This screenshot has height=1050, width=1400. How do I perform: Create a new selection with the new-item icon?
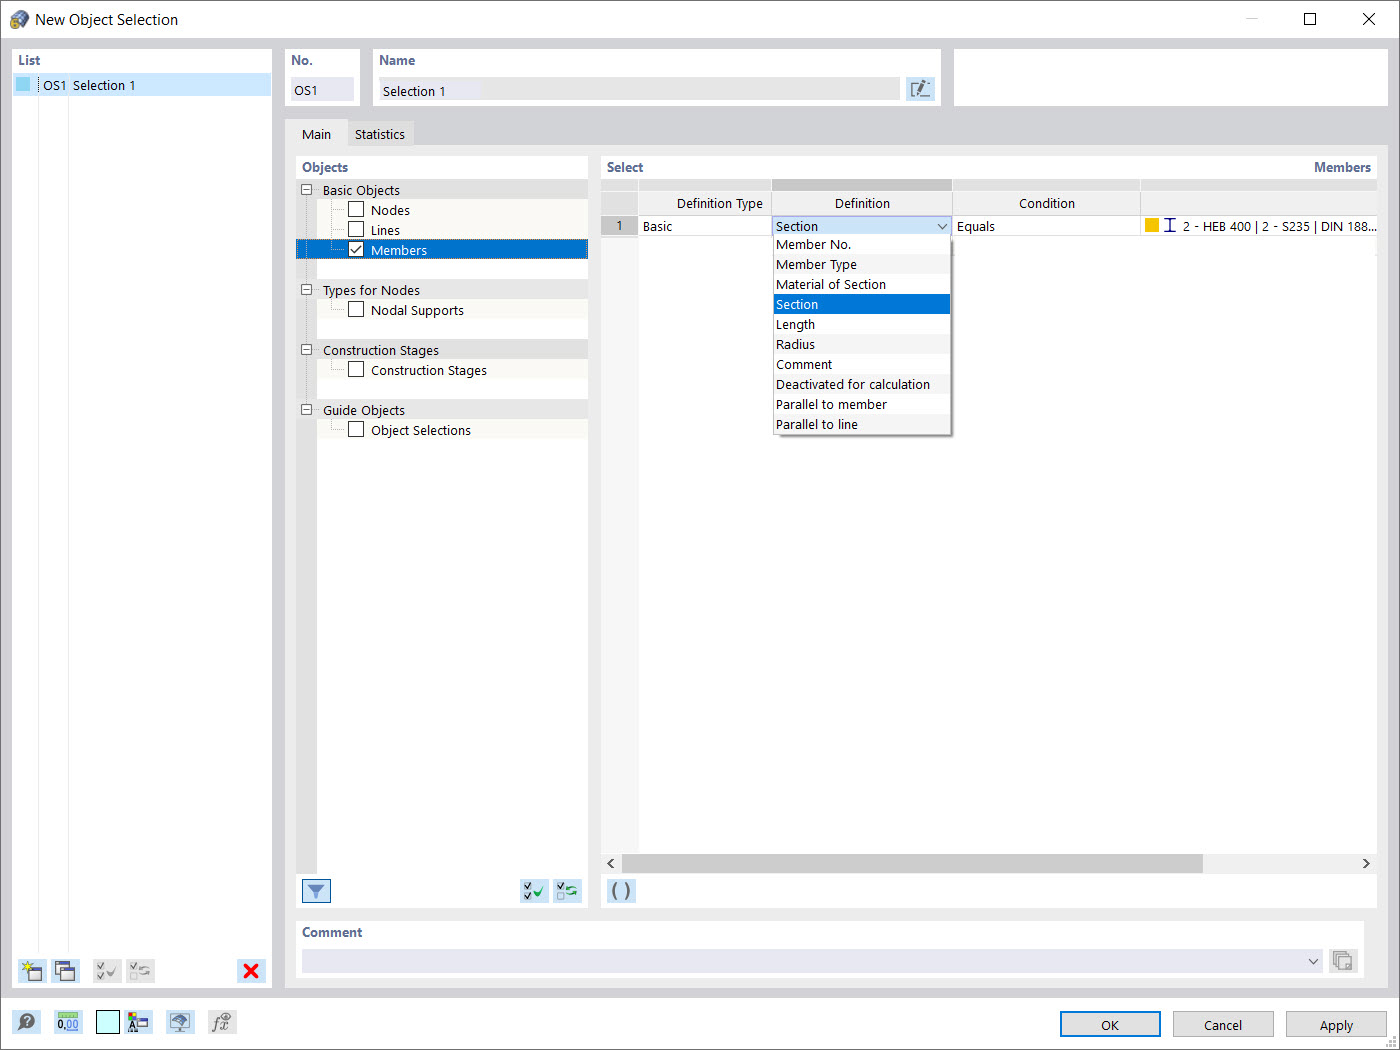31,970
